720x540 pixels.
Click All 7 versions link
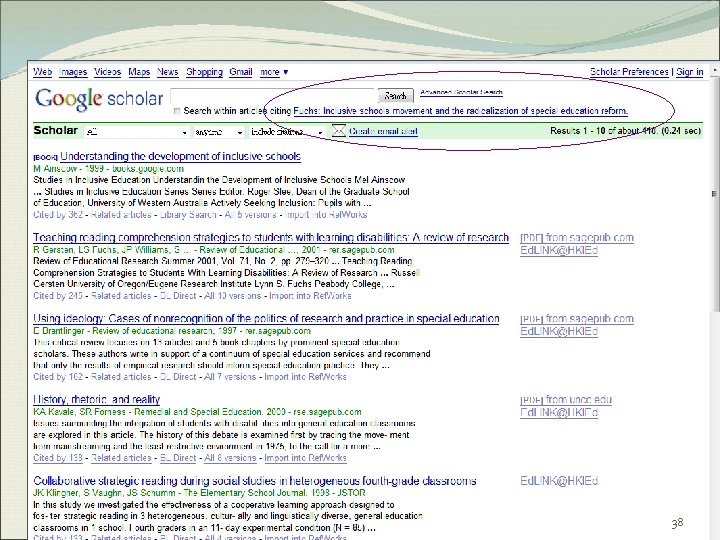pos(231,377)
